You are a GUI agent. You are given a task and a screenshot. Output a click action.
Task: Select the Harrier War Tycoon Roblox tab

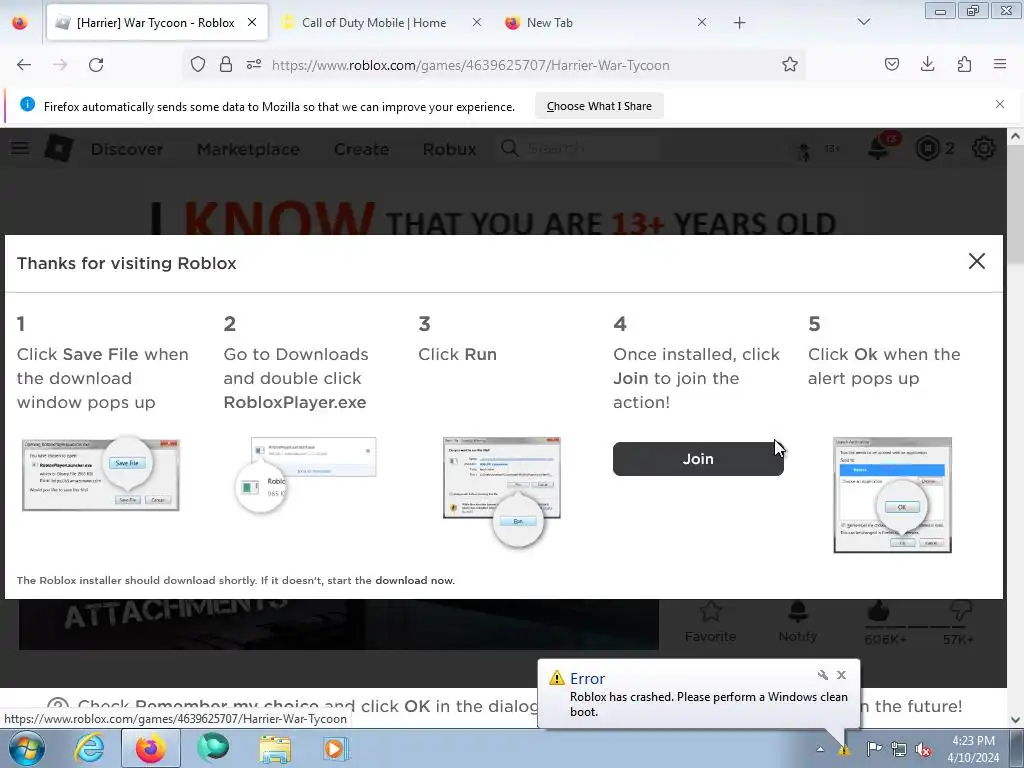(157, 23)
